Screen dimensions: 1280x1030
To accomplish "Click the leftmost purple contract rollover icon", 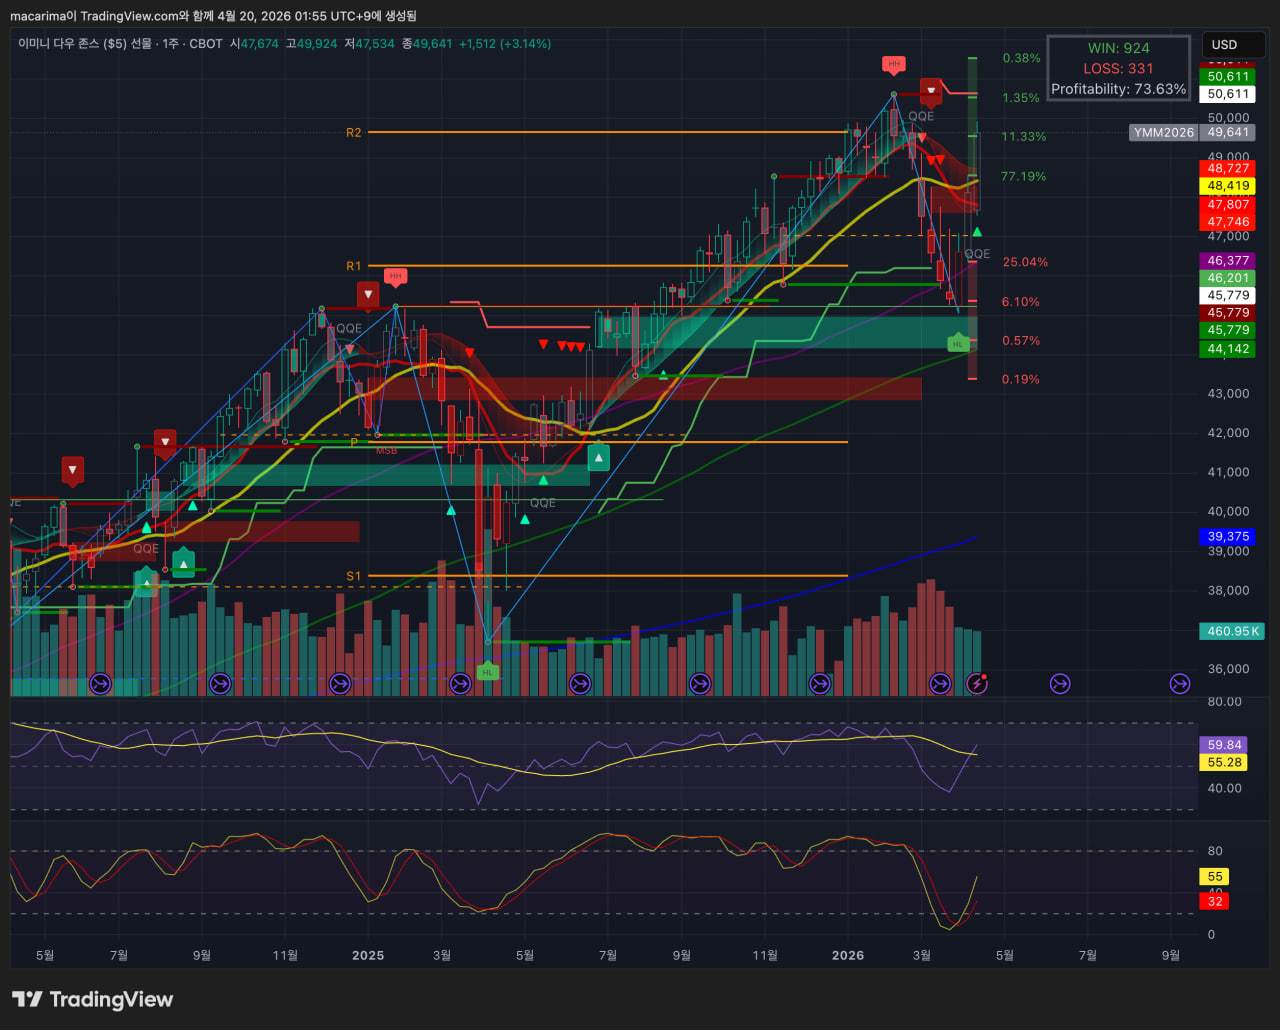I will coord(100,684).
